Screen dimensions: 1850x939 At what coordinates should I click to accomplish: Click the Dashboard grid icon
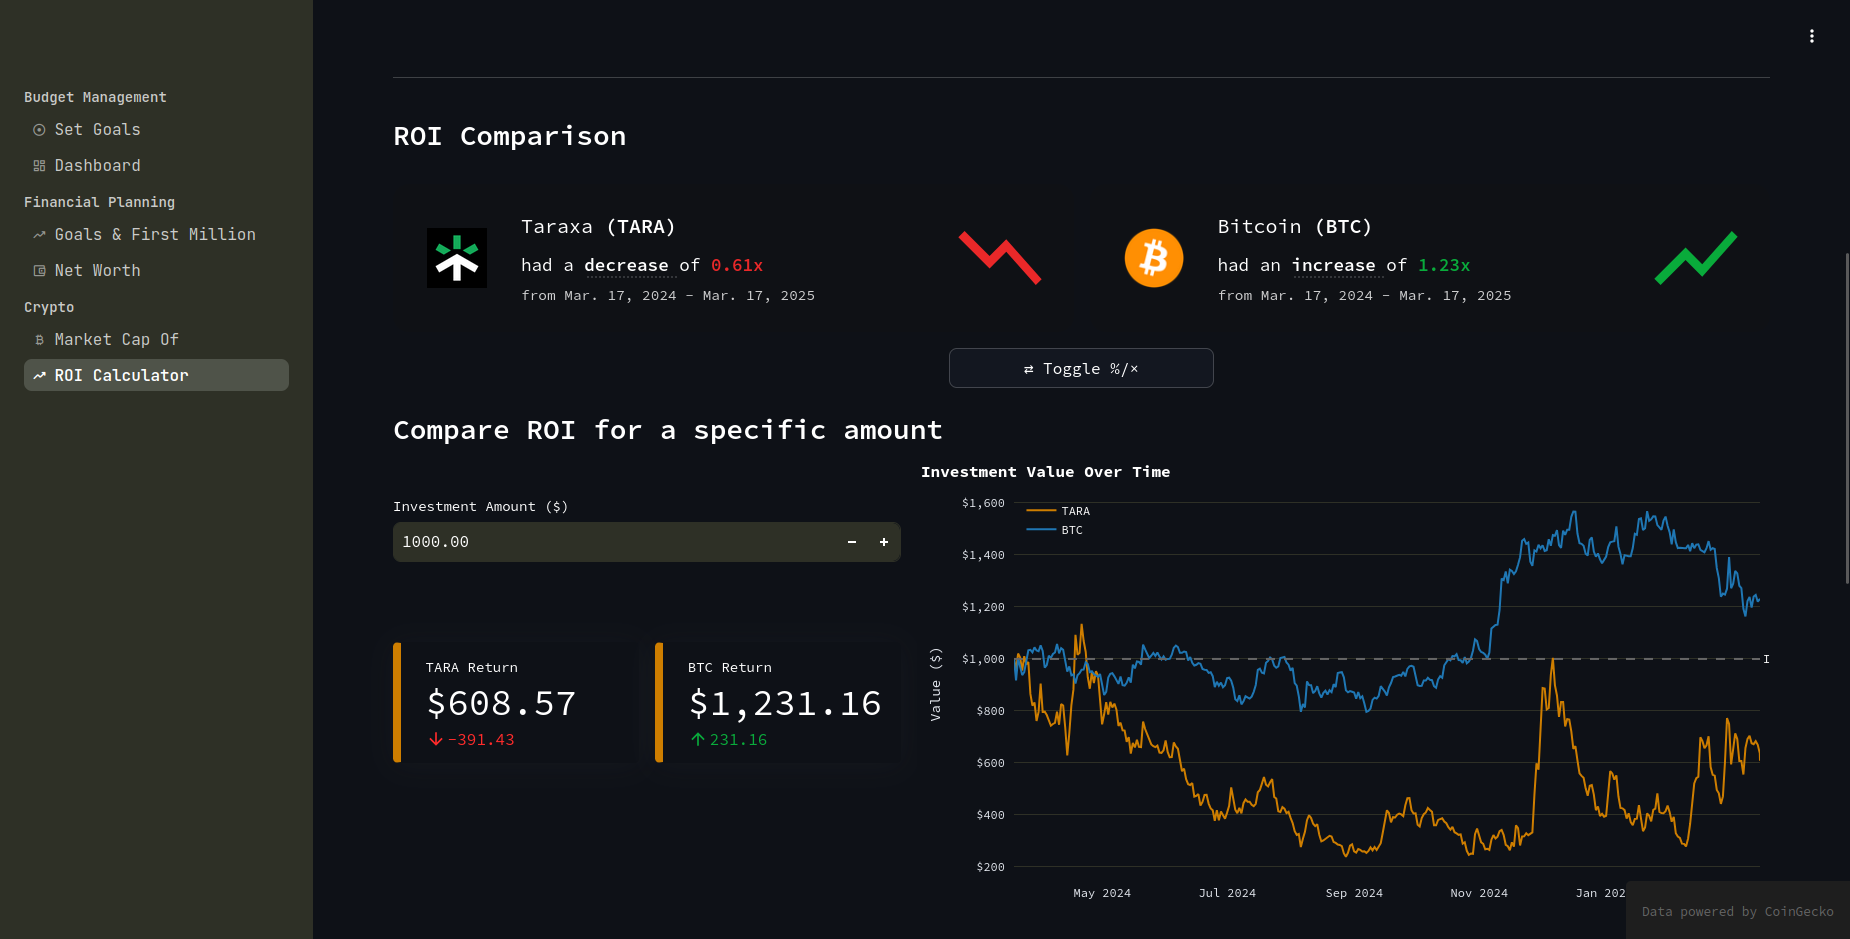point(38,165)
